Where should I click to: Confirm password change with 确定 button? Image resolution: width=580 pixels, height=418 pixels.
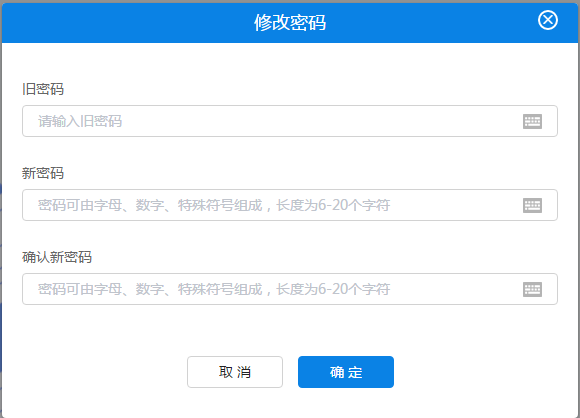pyautogui.click(x=346, y=372)
